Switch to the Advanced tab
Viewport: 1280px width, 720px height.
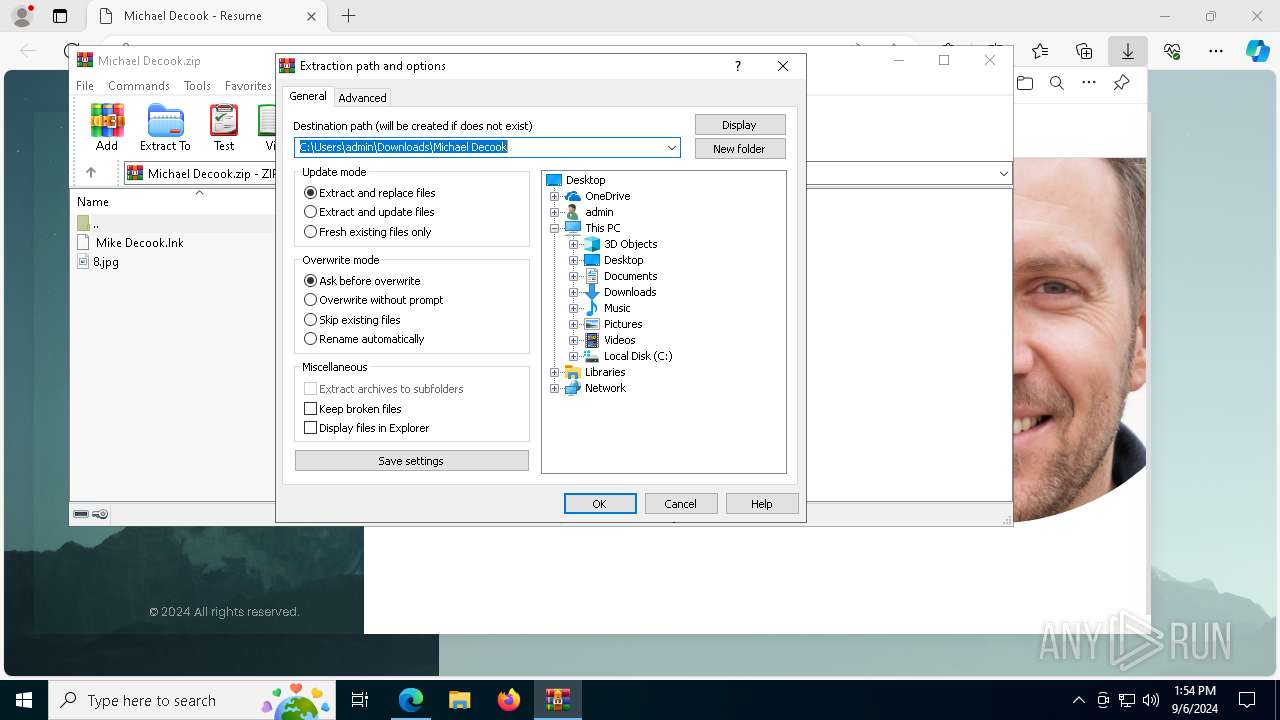coord(362,98)
